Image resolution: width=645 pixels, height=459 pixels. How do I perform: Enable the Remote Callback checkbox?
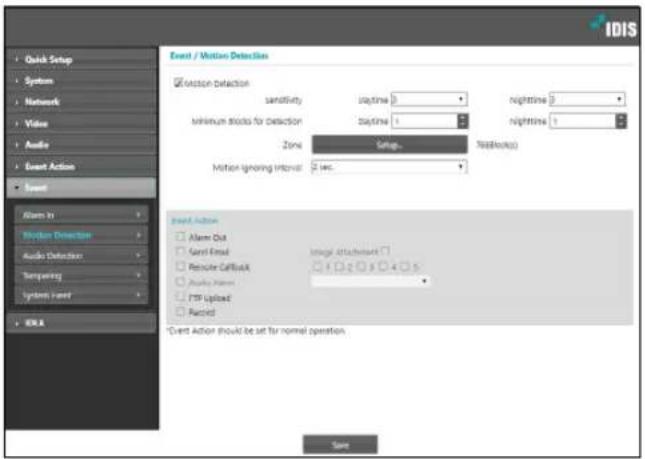coord(180,266)
